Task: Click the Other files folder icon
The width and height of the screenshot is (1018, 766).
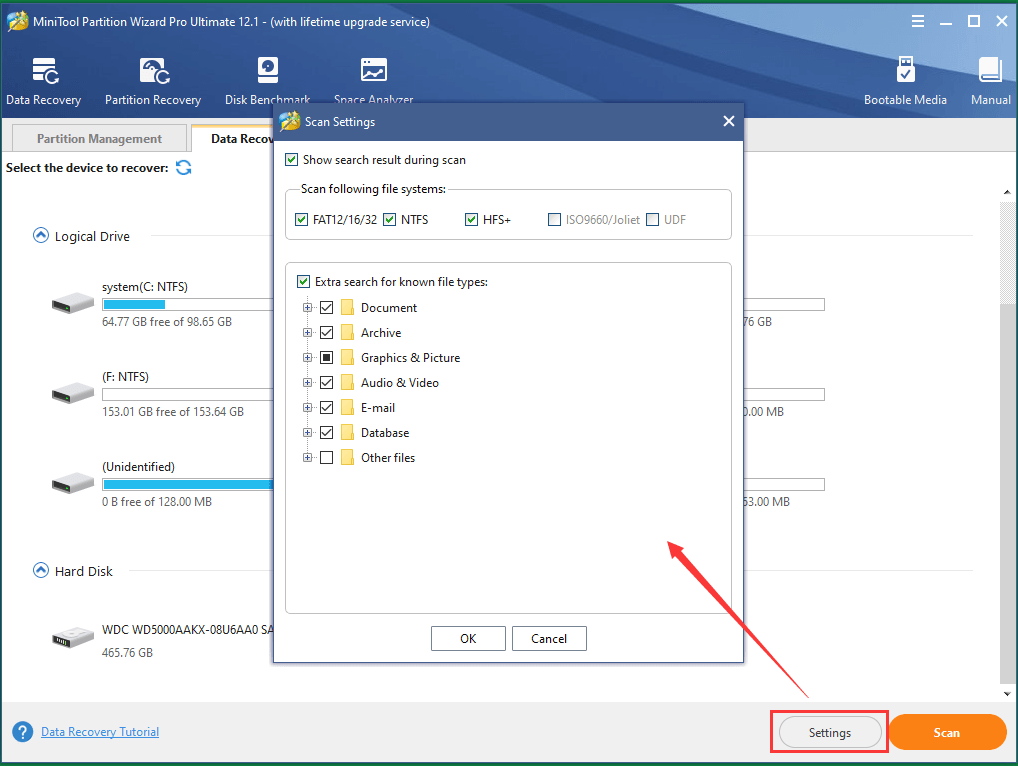Action: [x=348, y=458]
